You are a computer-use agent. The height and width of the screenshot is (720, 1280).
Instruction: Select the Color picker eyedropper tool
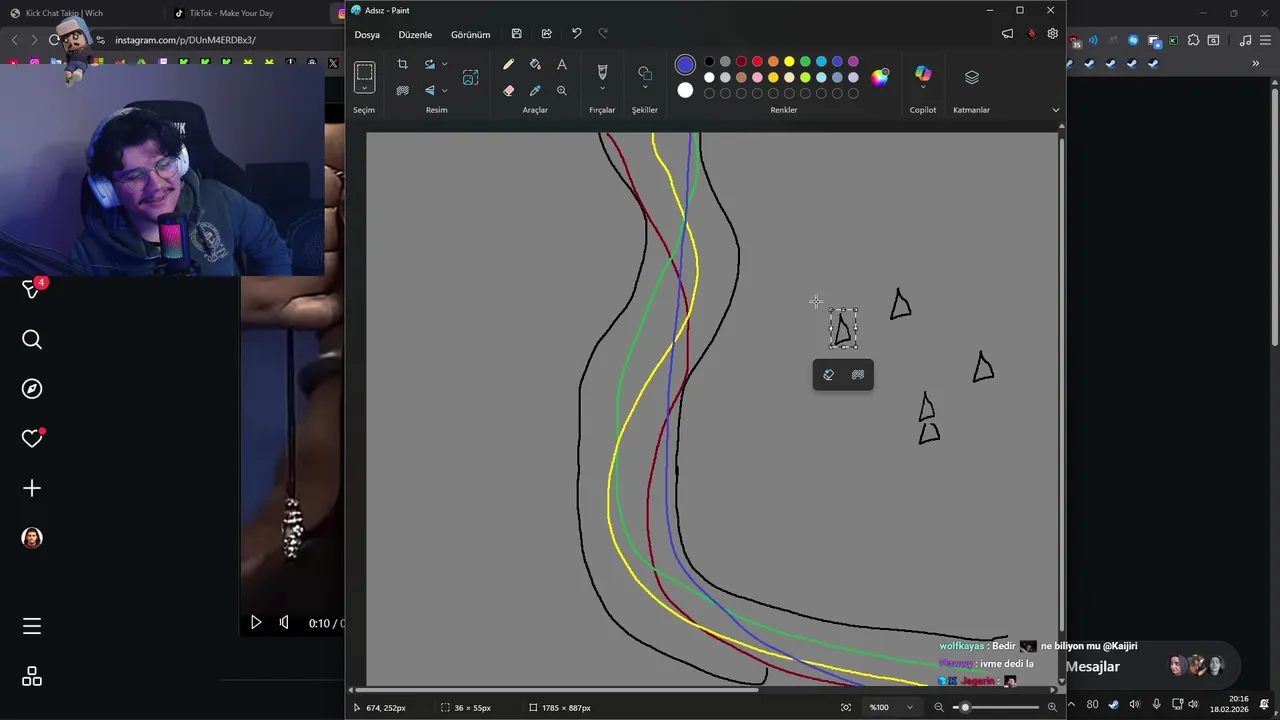[535, 90]
